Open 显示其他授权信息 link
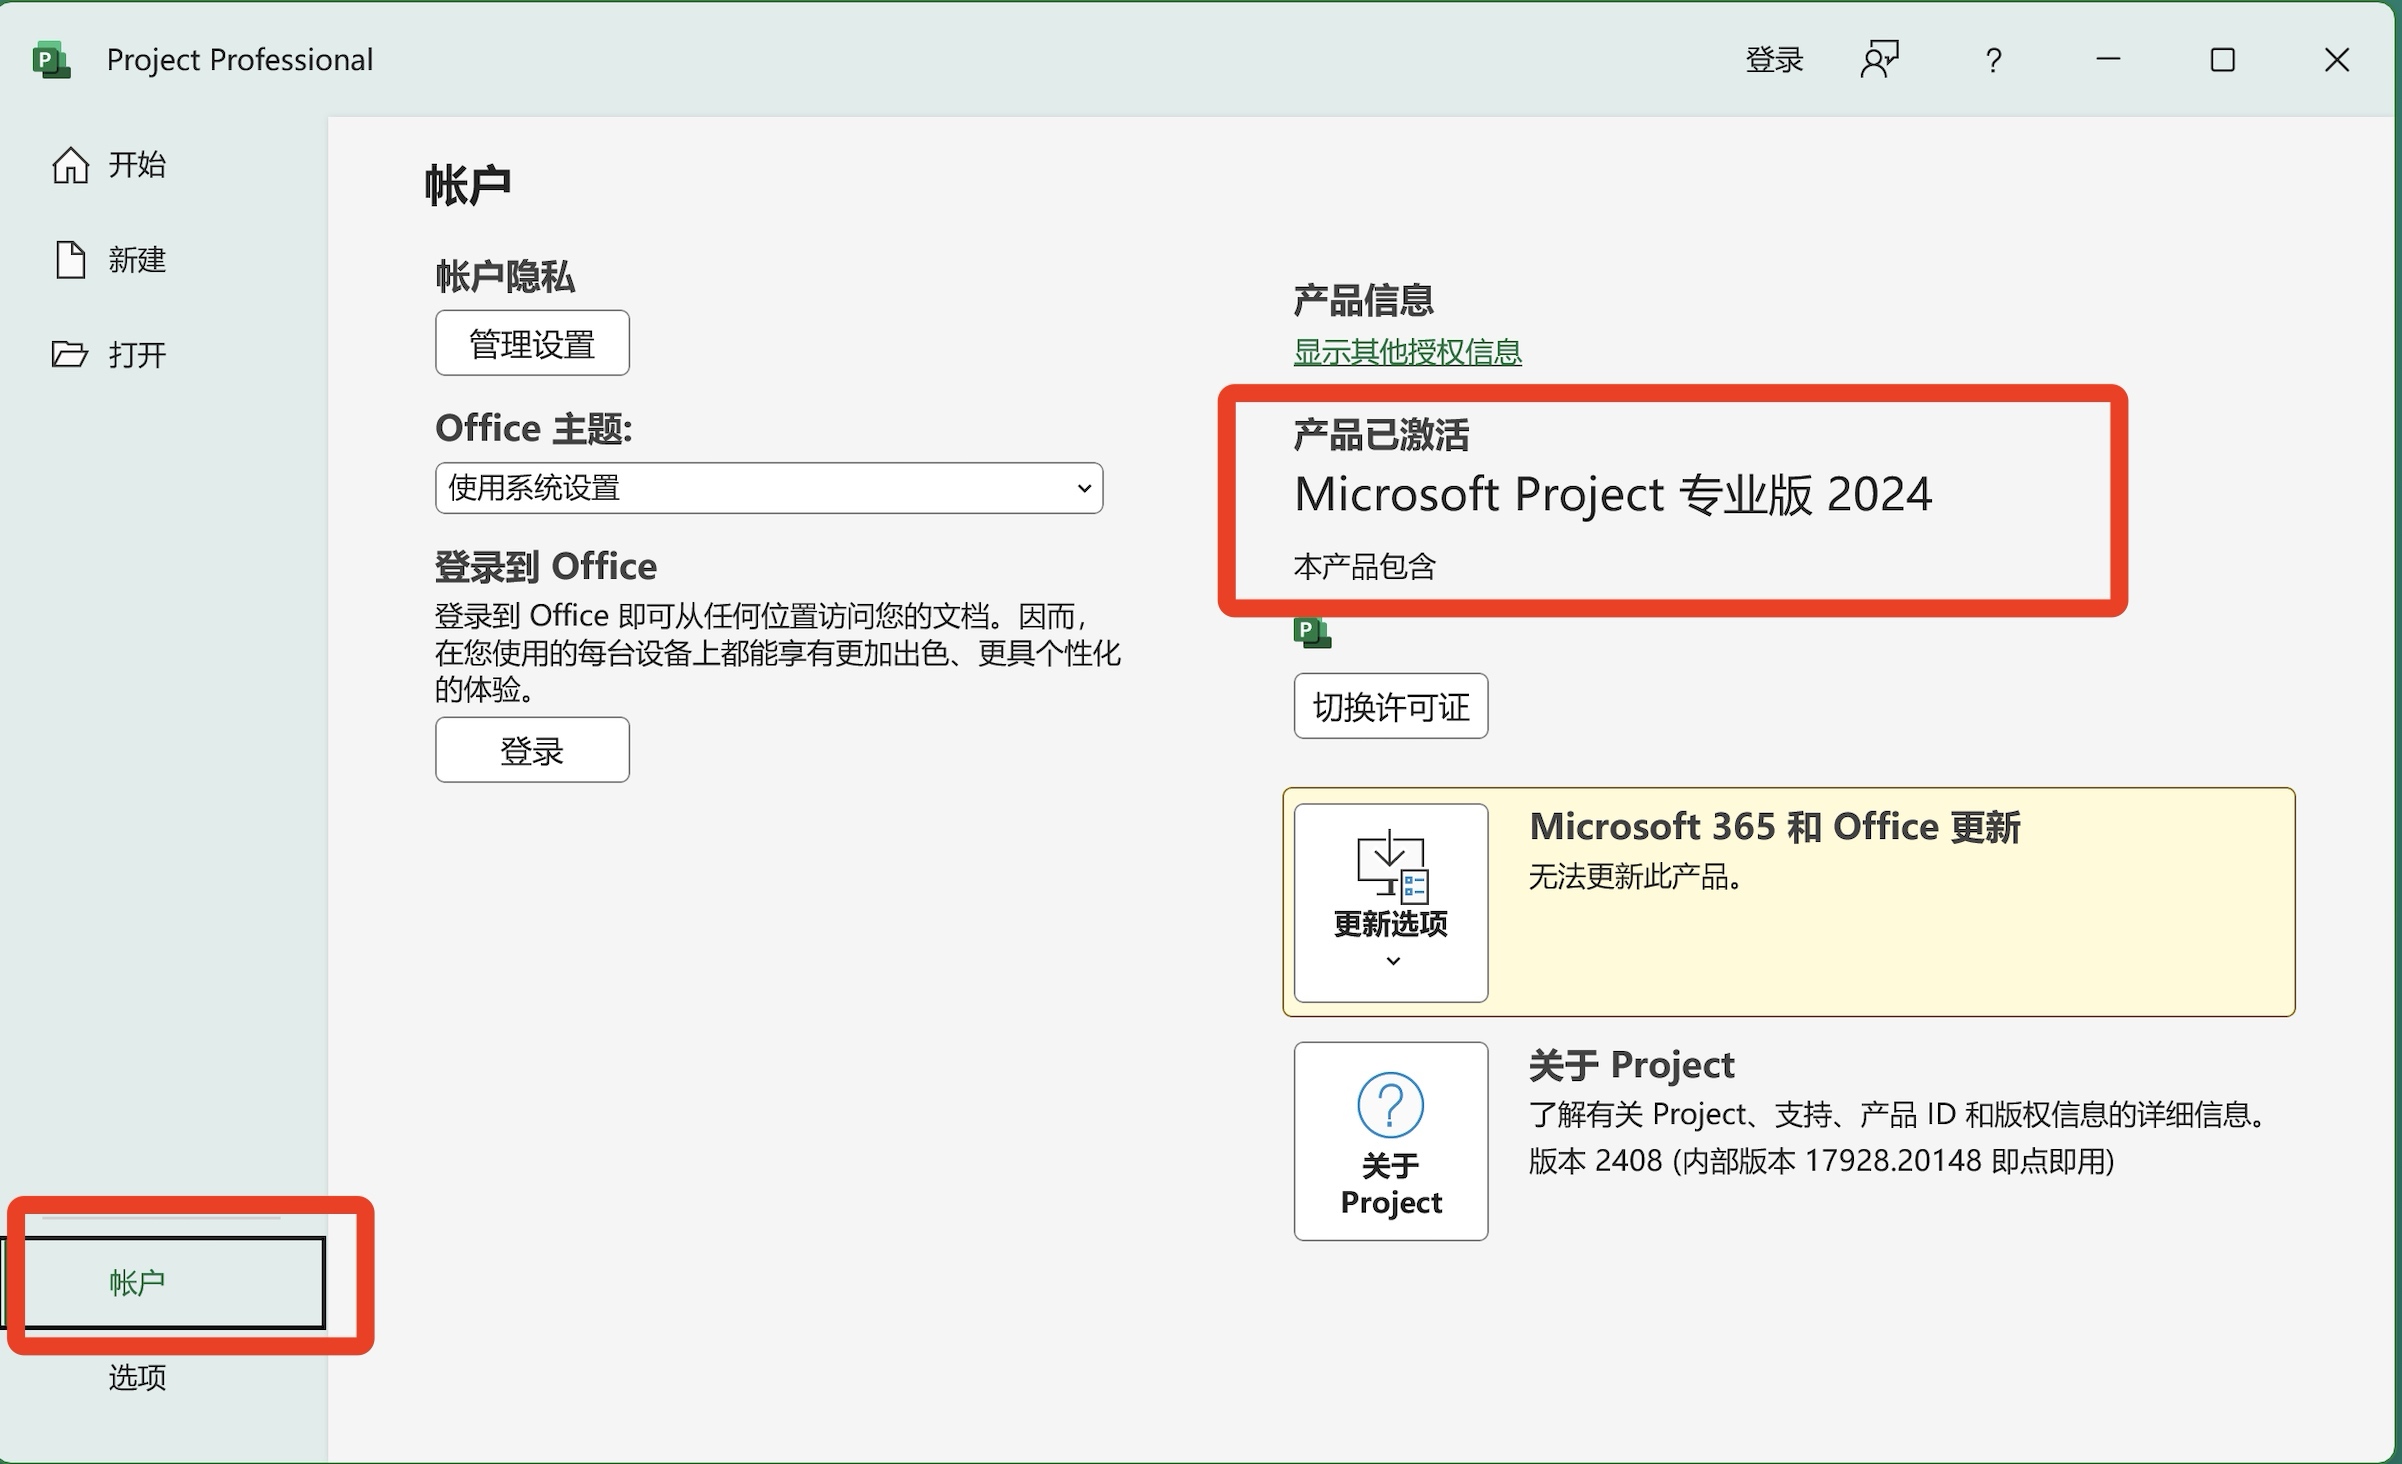 coord(1407,352)
